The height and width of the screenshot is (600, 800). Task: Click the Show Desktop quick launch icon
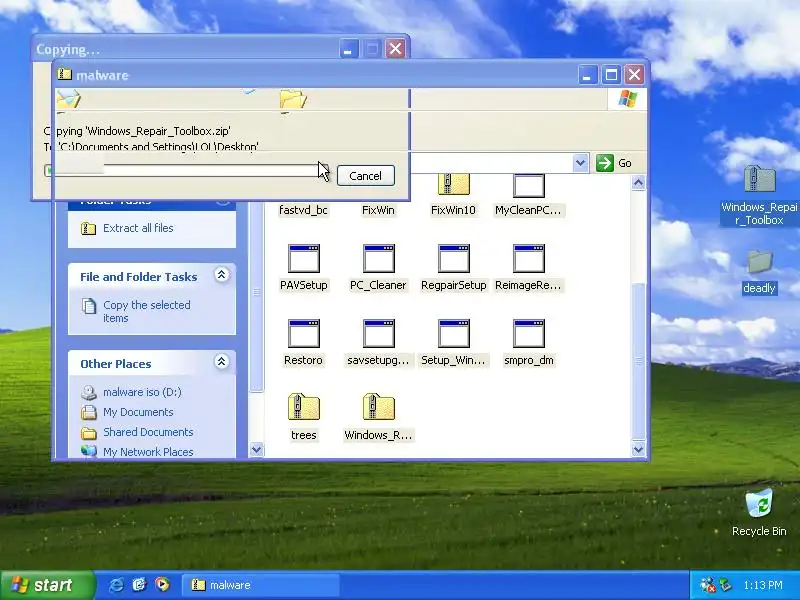[139, 585]
